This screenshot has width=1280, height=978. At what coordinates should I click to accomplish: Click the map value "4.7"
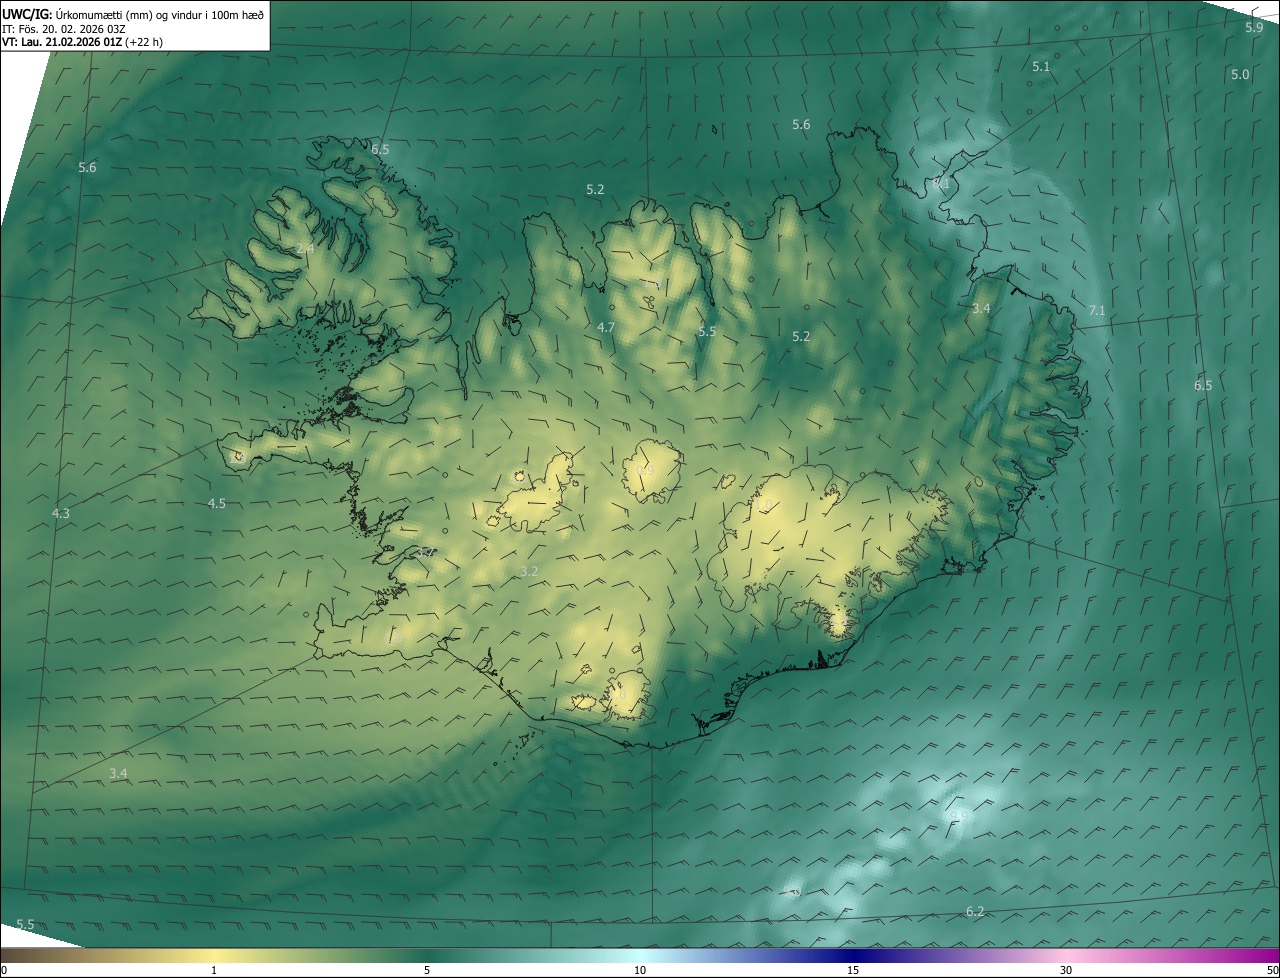(x=606, y=327)
